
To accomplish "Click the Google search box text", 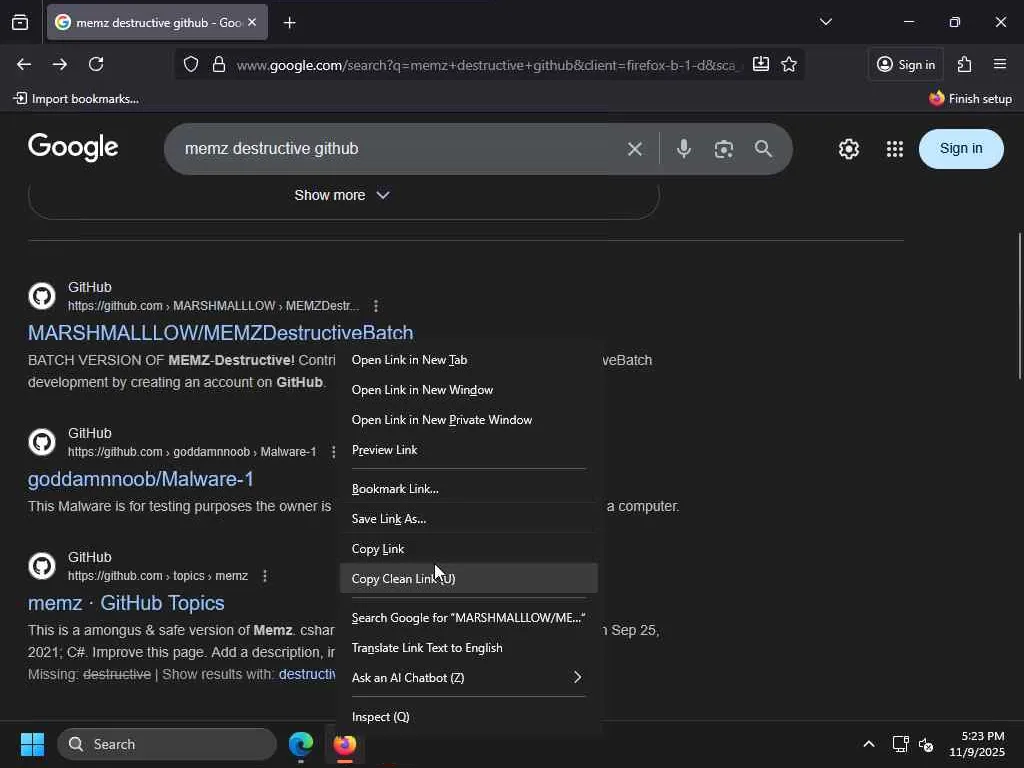I will point(272,148).
